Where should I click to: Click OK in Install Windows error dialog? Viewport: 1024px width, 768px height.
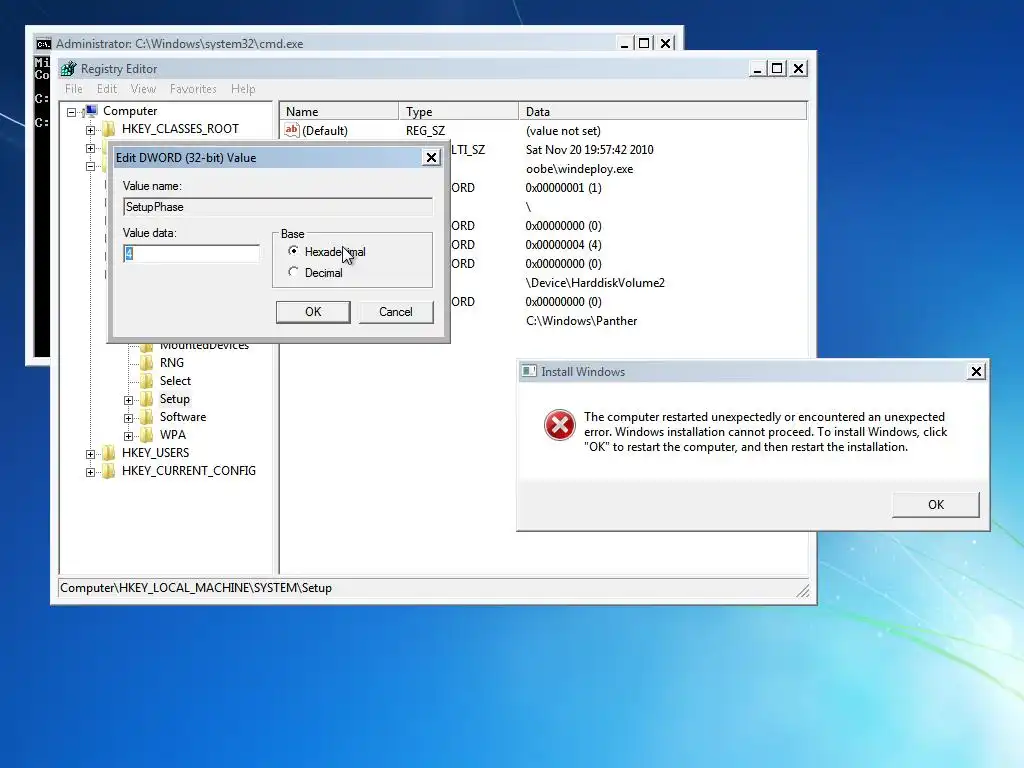pyautogui.click(x=935, y=504)
